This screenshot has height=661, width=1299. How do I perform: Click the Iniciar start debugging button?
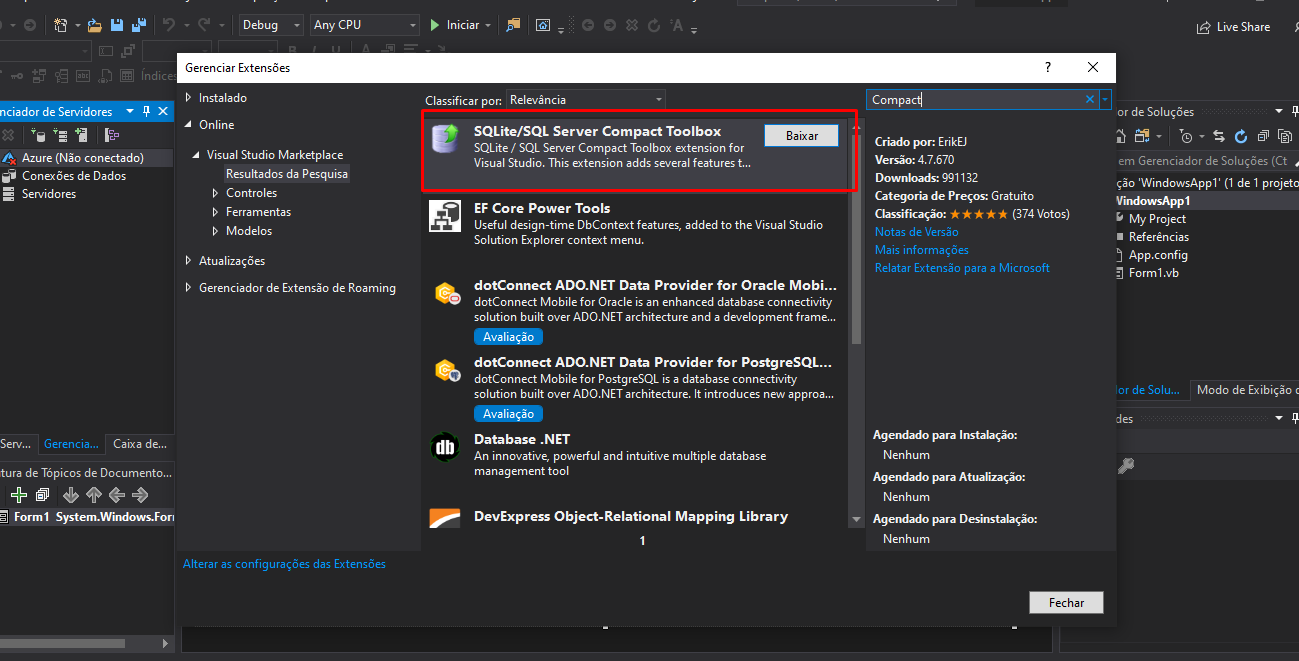click(455, 25)
